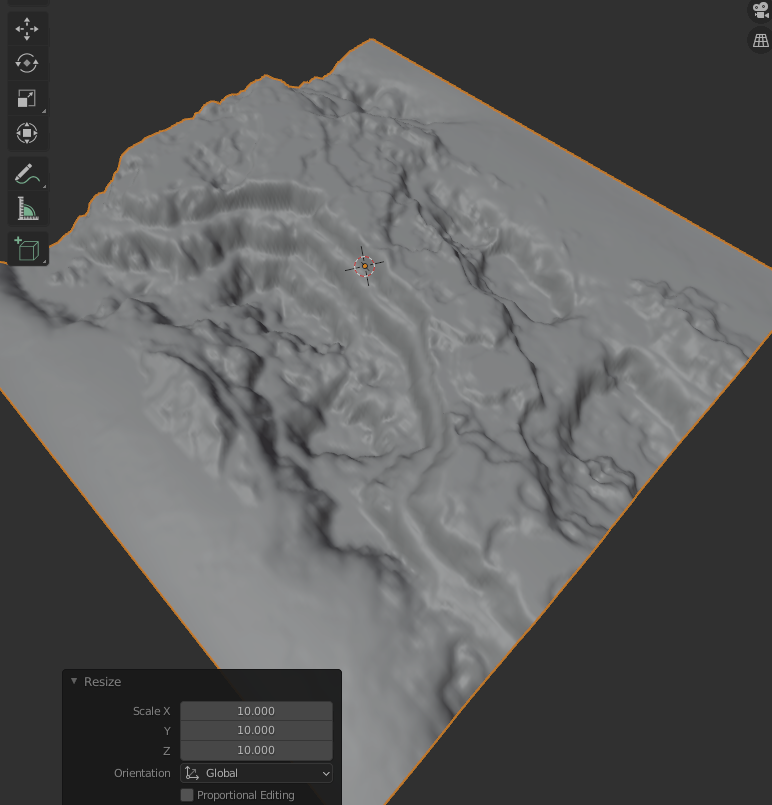Open the Orientation Global dropdown
The width and height of the screenshot is (772, 805).
coord(256,773)
